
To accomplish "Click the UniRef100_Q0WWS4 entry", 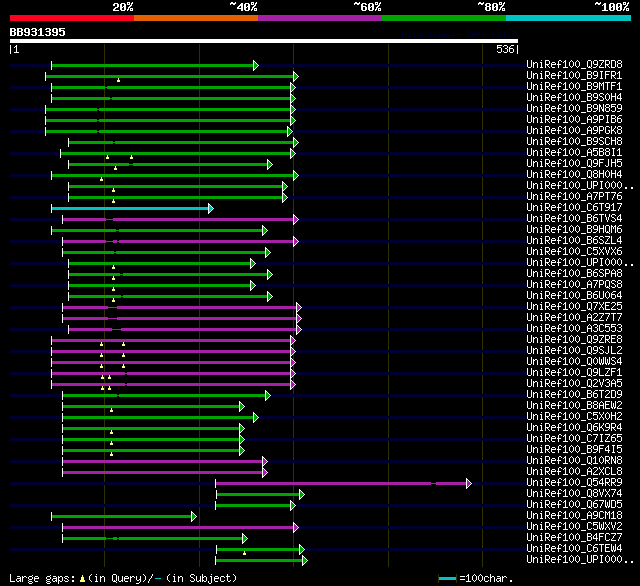I will click(x=574, y=362).
